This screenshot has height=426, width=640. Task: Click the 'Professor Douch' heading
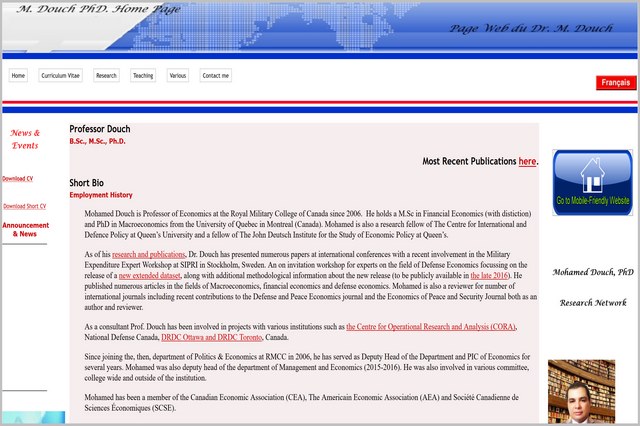(100, 129)
